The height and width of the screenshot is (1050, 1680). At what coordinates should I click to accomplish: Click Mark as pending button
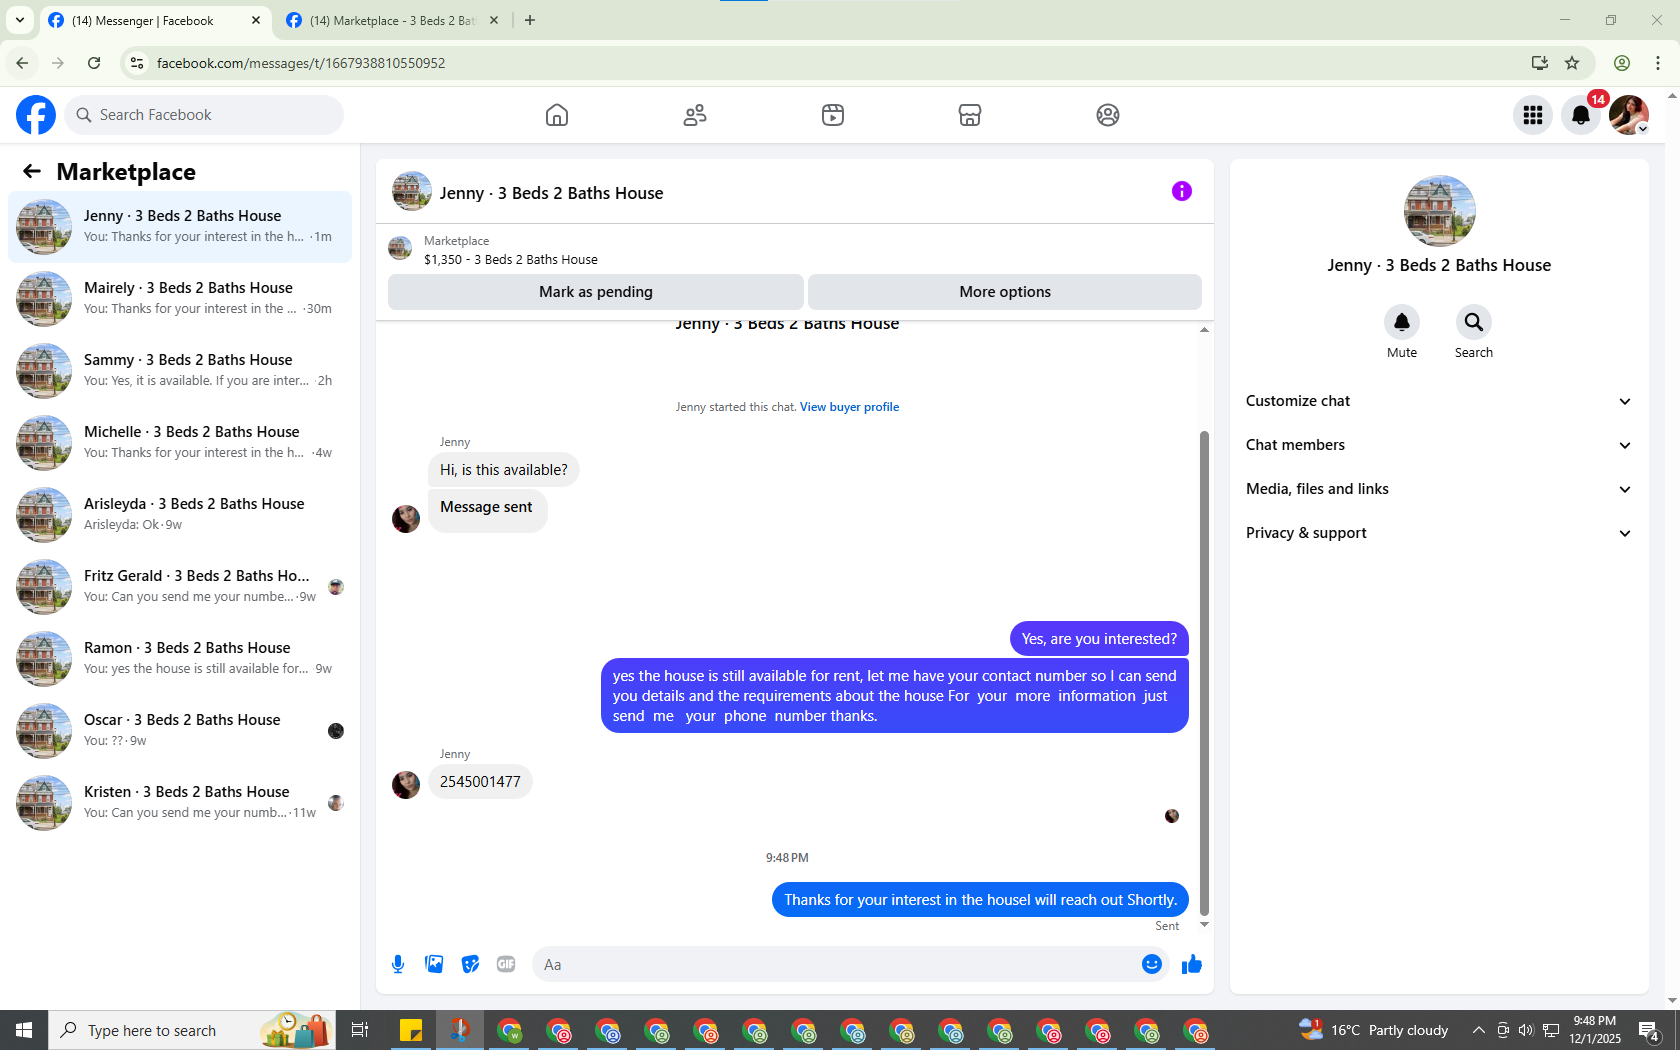pos(596,292)
